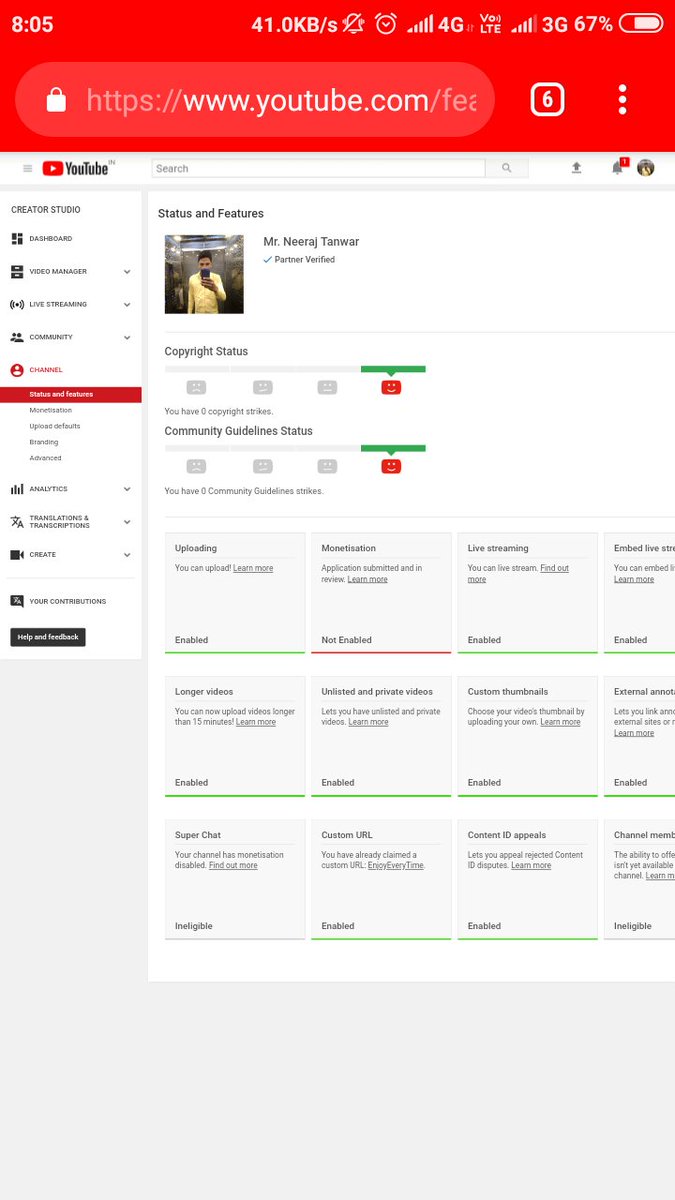The height and width of the screenshot is (1200, 675).
Task: Click red smiley under Community Guidelines Status
Action: pos(391,465)
